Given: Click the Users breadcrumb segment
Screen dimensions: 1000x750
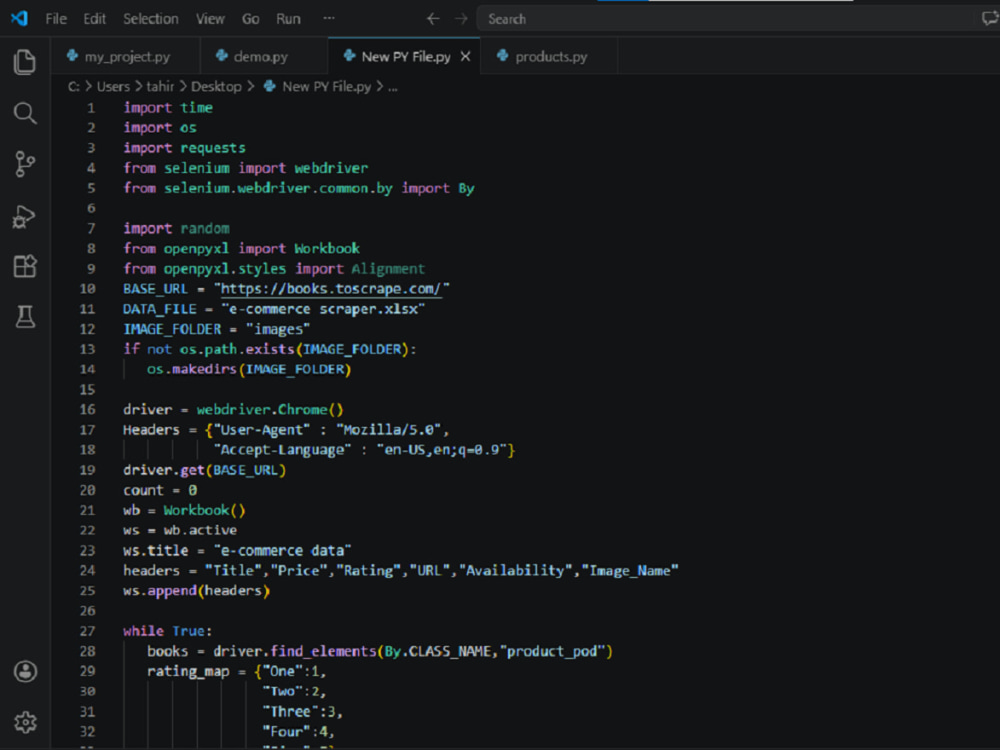Looking at the screenshot, I should point(113,87).
